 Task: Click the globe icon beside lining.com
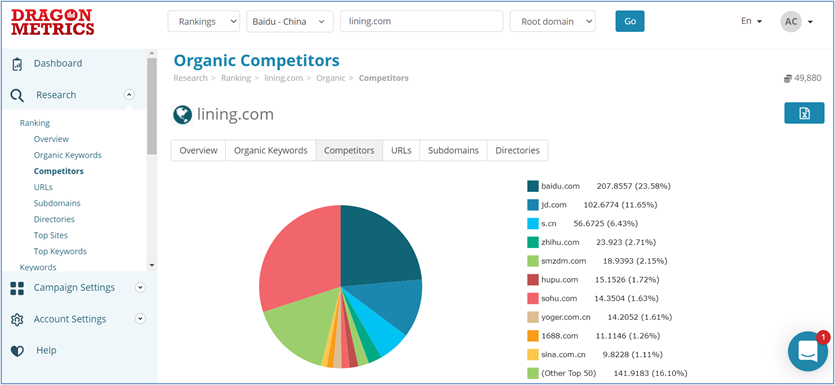click(183, 114)
